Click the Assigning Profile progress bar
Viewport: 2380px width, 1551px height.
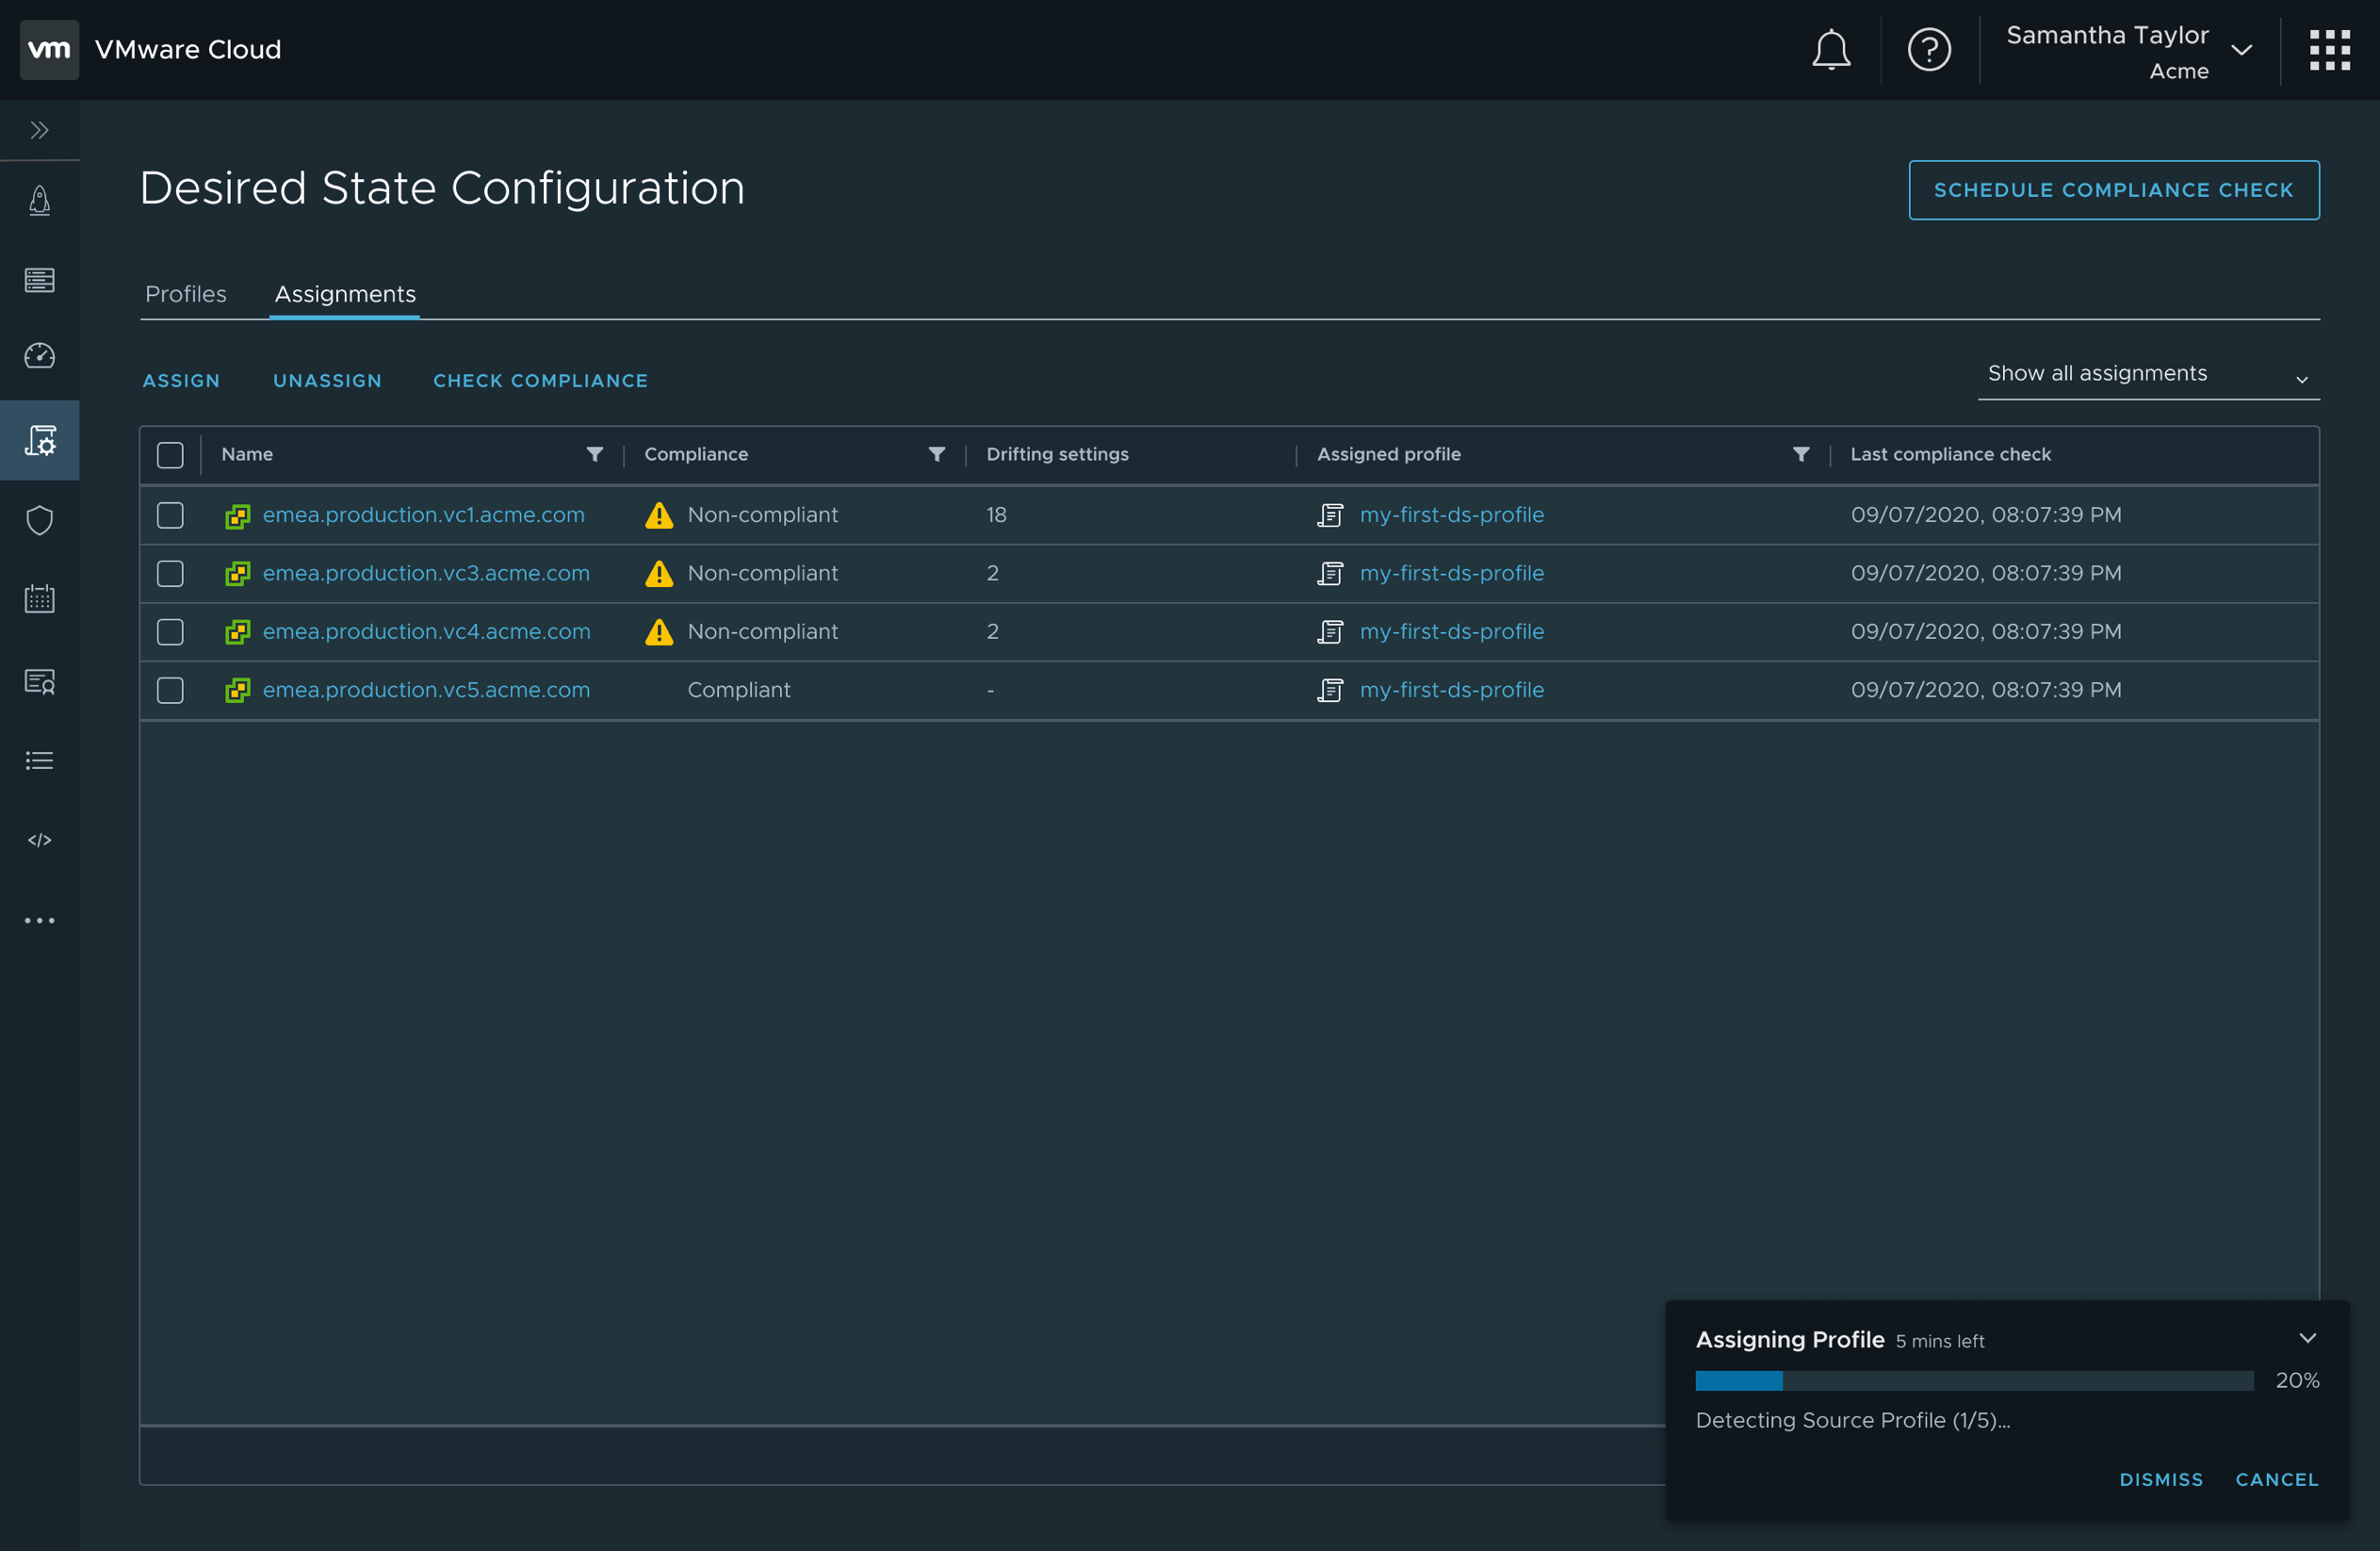(x=1974, y=1380)
